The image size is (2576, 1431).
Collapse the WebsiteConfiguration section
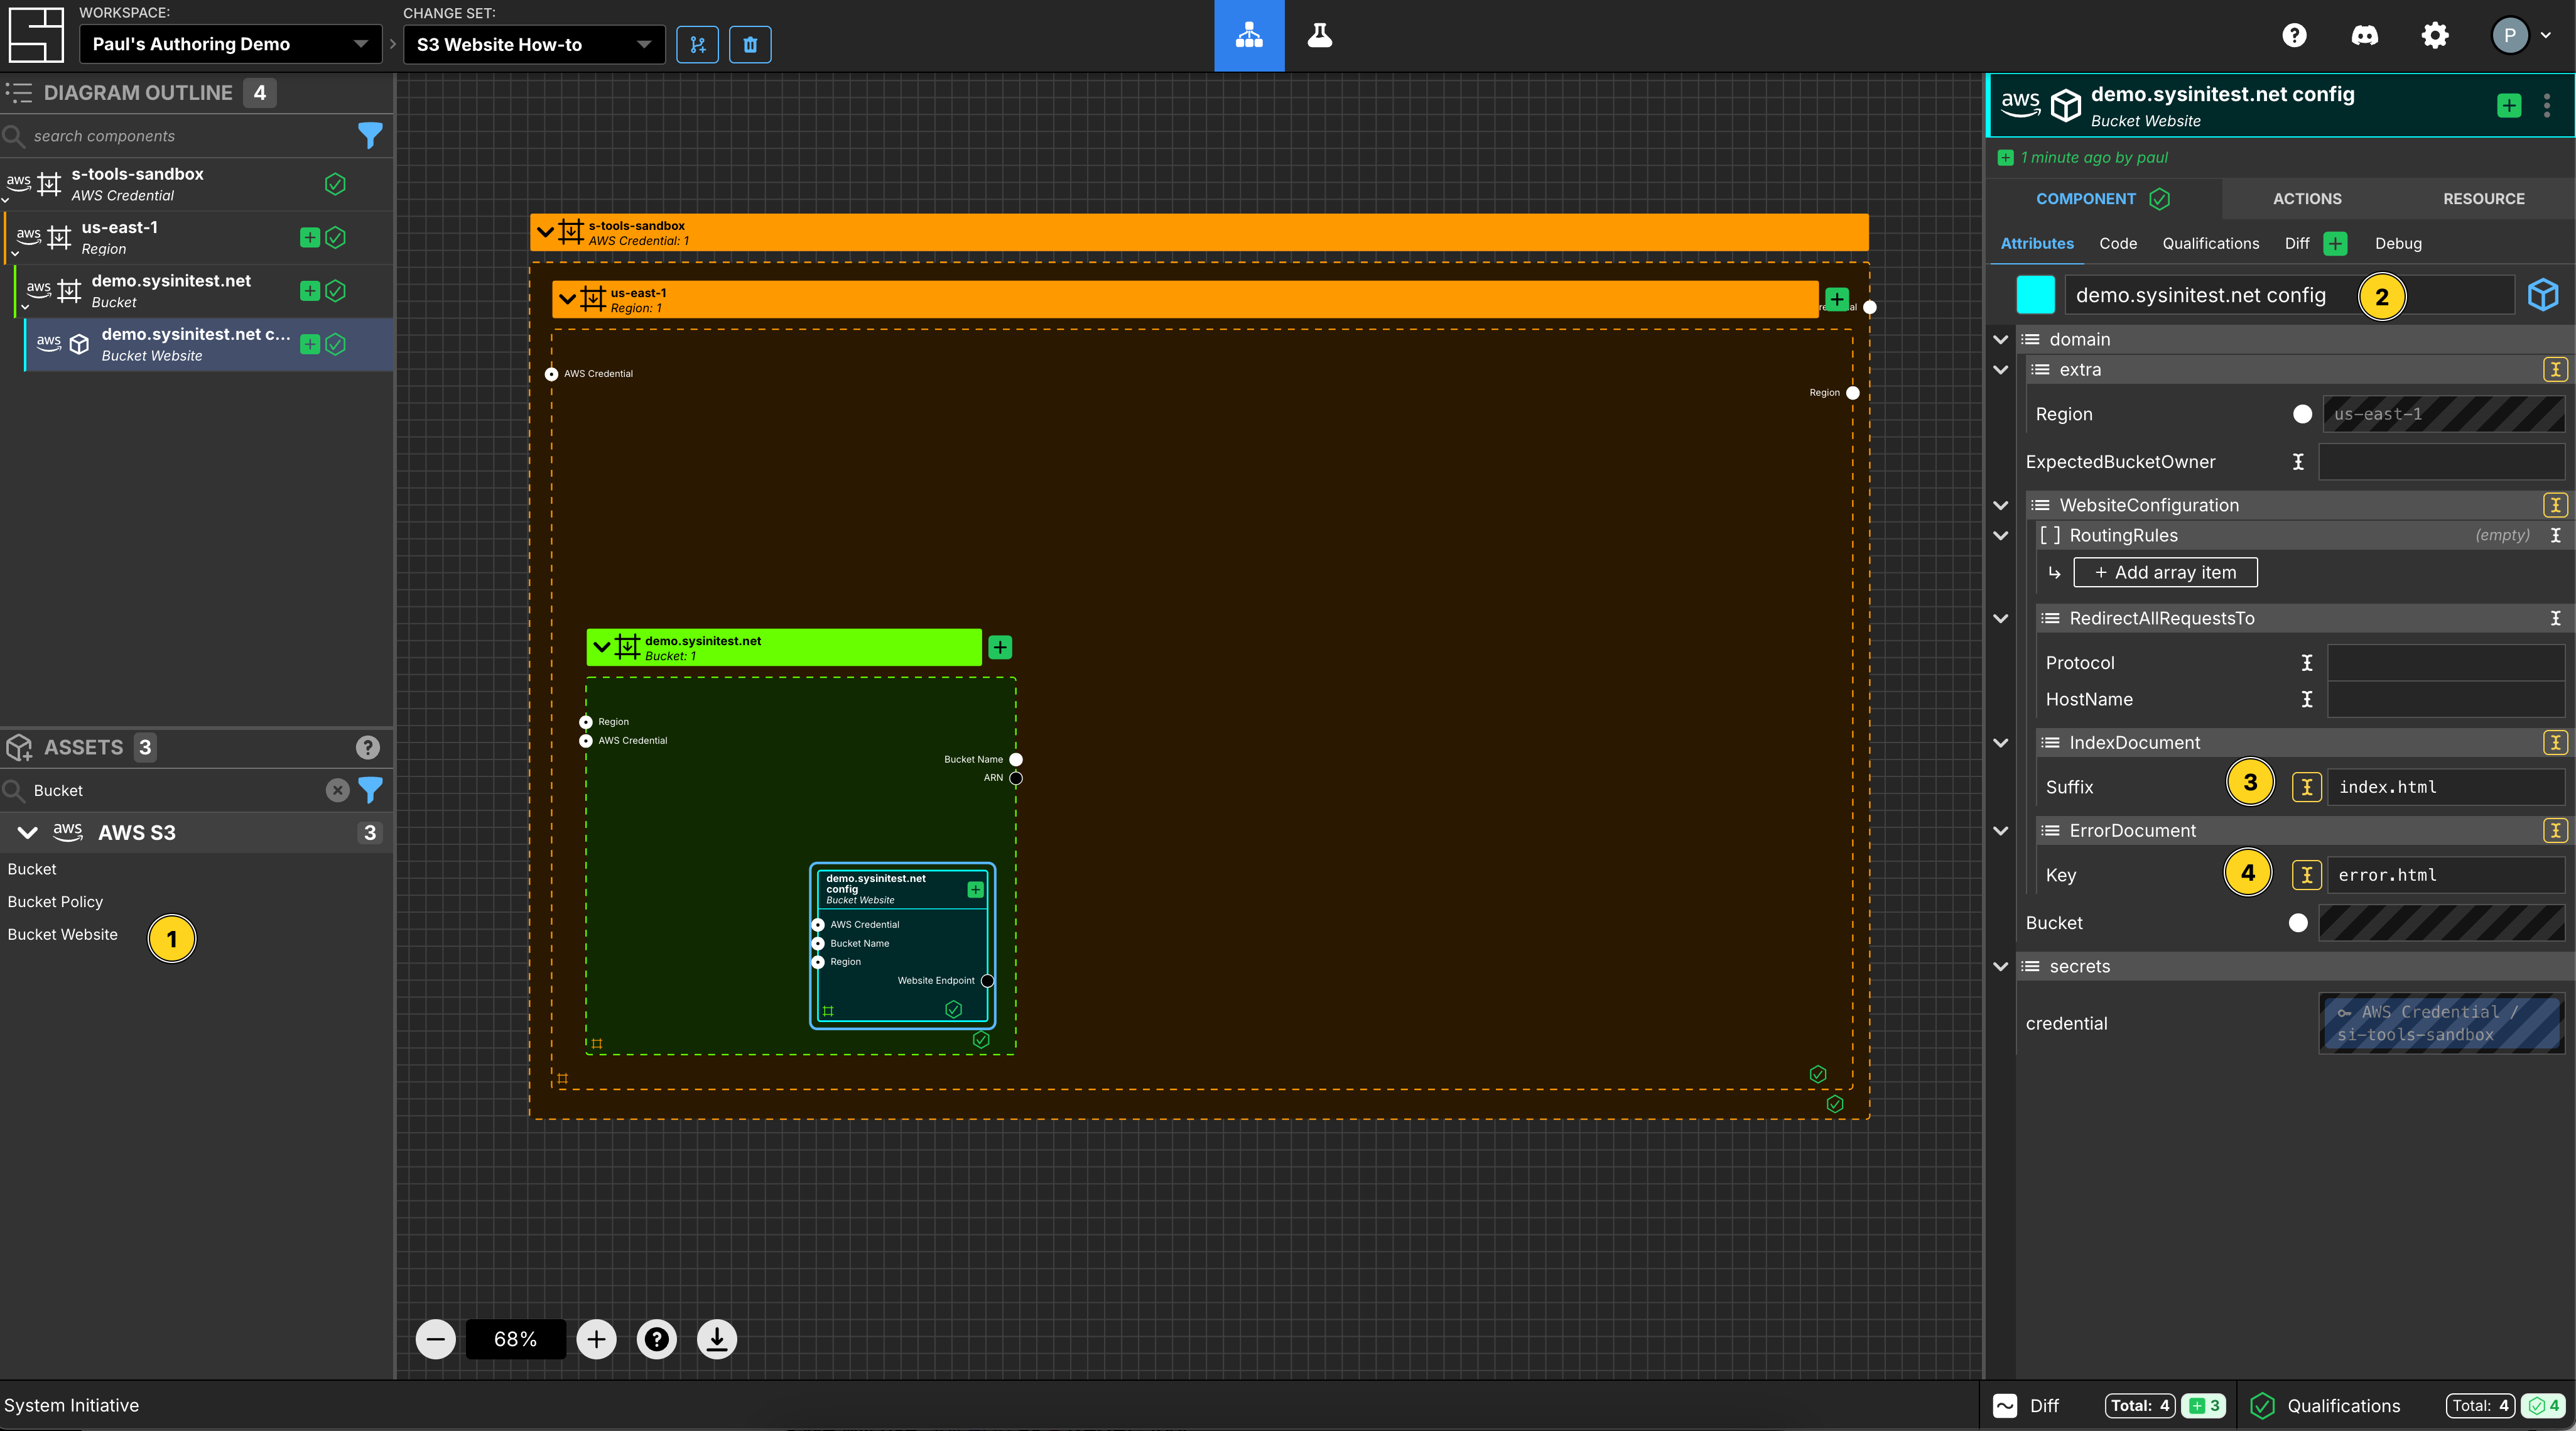point(2001,506)
